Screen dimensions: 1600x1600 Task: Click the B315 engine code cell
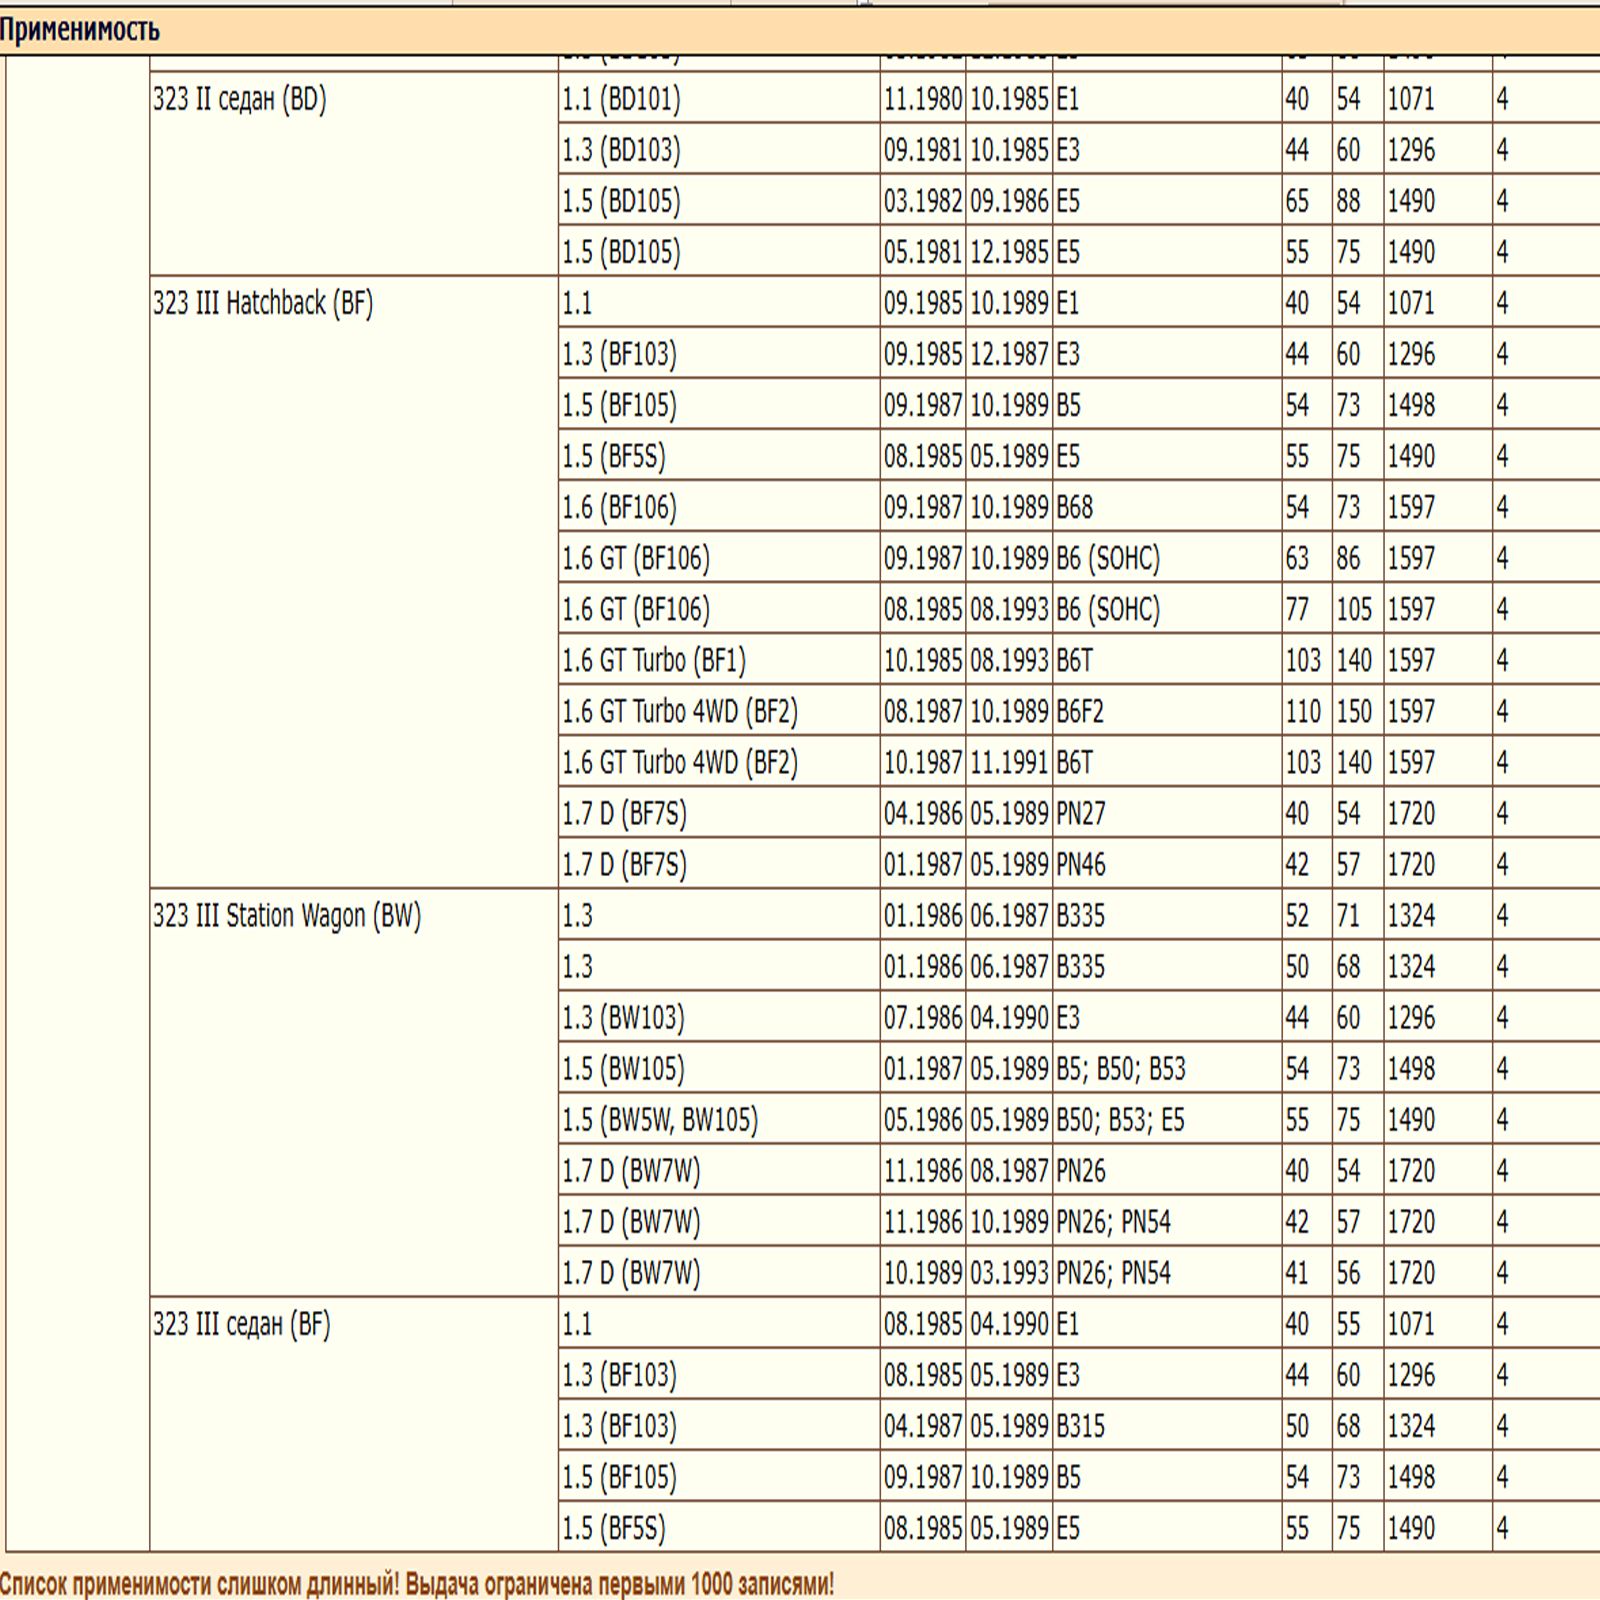click(x=1081, y=1426)
